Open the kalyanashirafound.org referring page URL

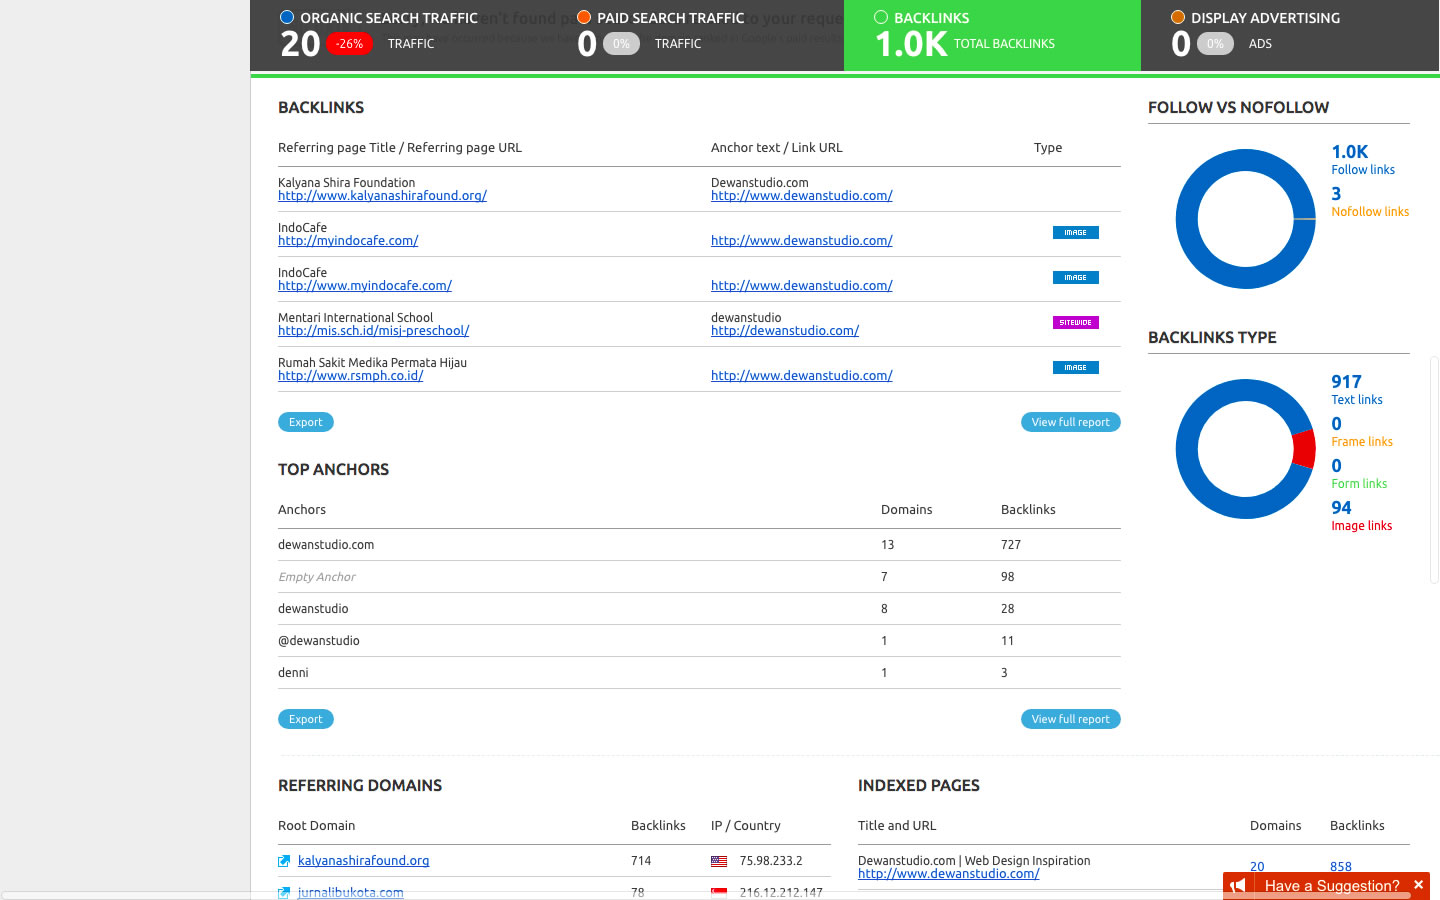point(382,196)
